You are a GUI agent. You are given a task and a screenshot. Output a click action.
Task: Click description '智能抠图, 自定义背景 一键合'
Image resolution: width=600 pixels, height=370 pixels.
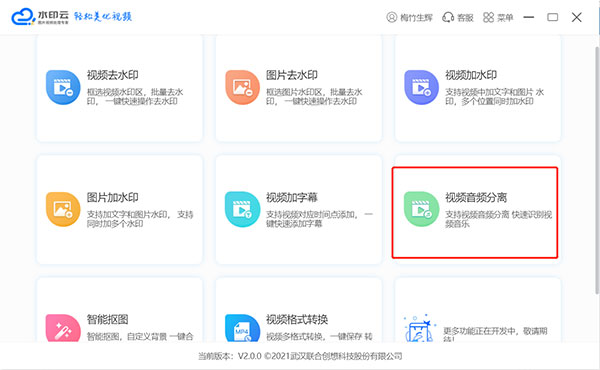click(x=140, y=337)
